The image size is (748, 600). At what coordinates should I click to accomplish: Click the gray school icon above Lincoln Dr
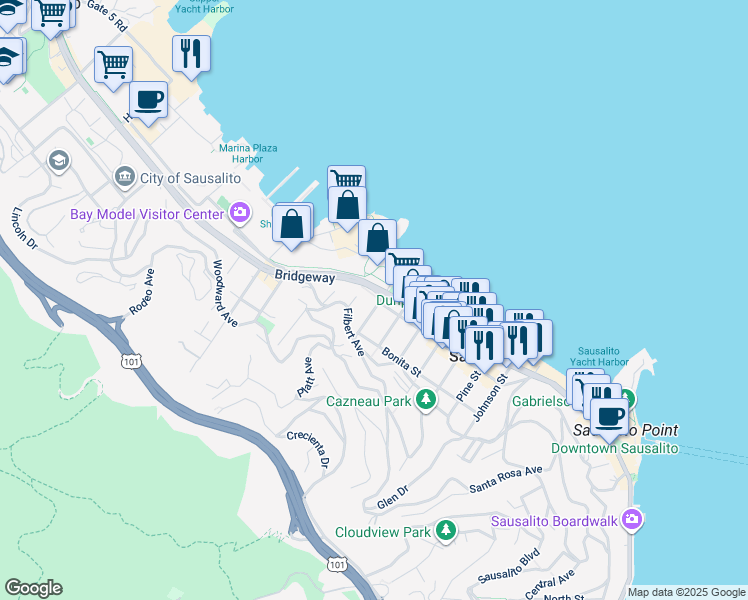(59, 161)
